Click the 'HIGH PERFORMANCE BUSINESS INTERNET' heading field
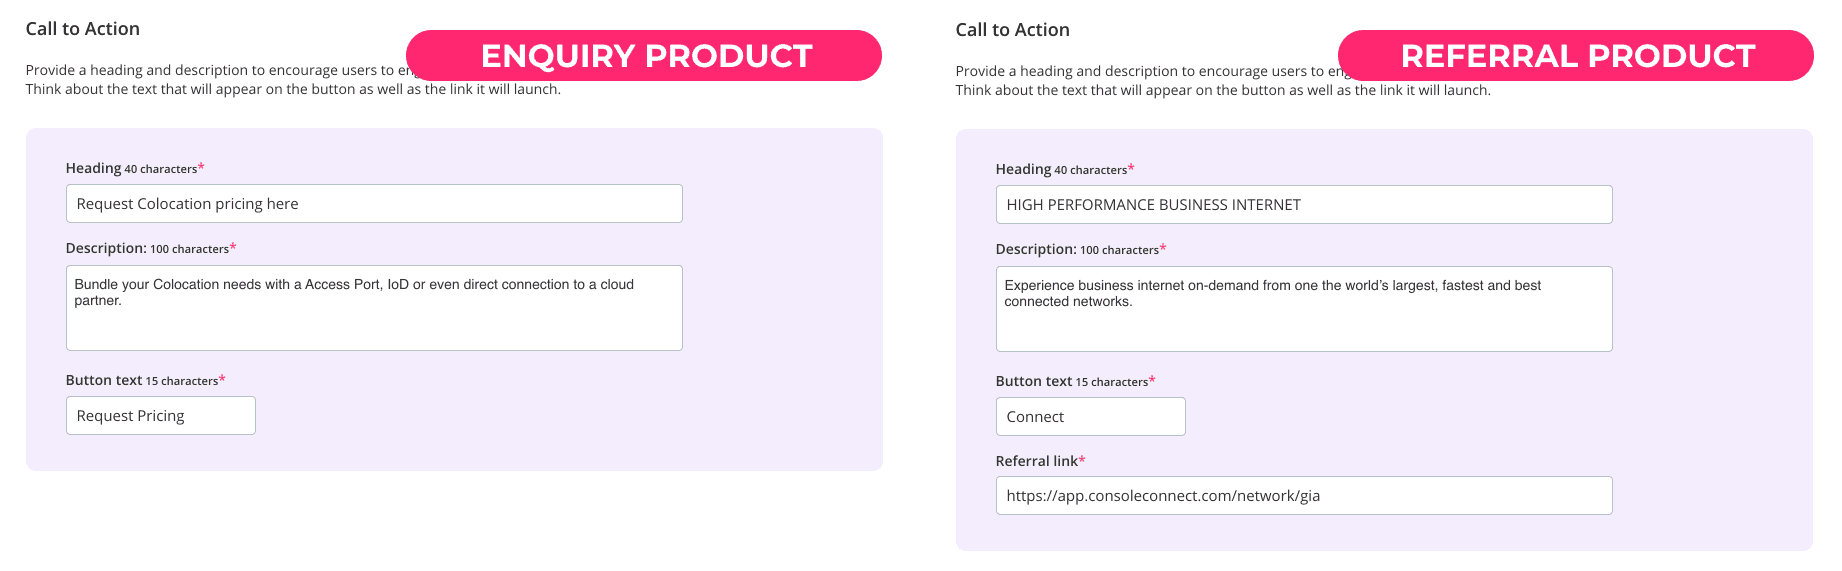 coord(1304,205)
